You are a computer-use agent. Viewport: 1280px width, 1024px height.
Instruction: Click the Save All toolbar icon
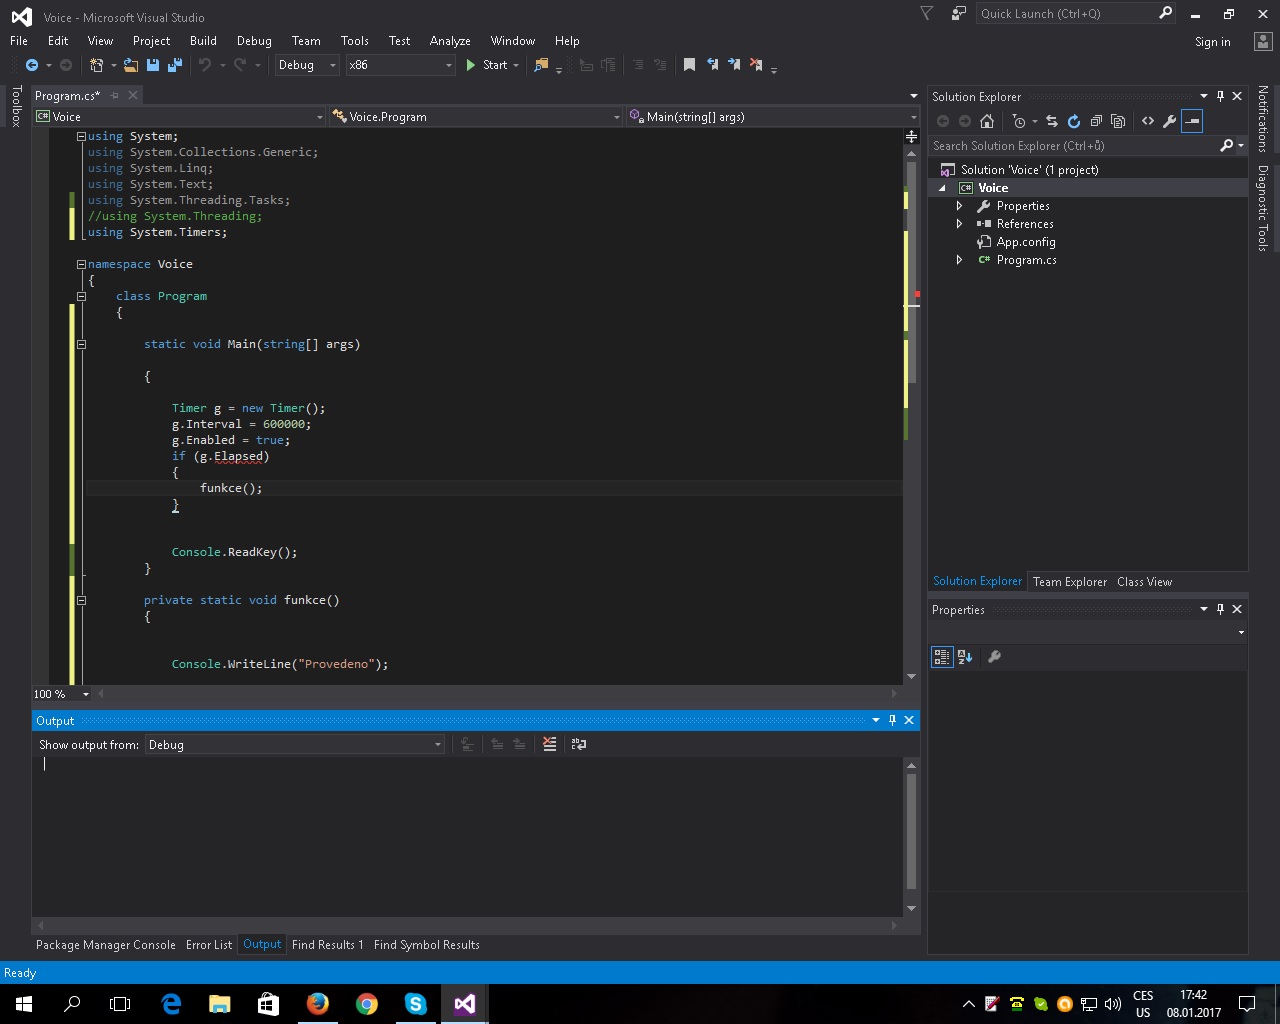(x=175, y=65)
